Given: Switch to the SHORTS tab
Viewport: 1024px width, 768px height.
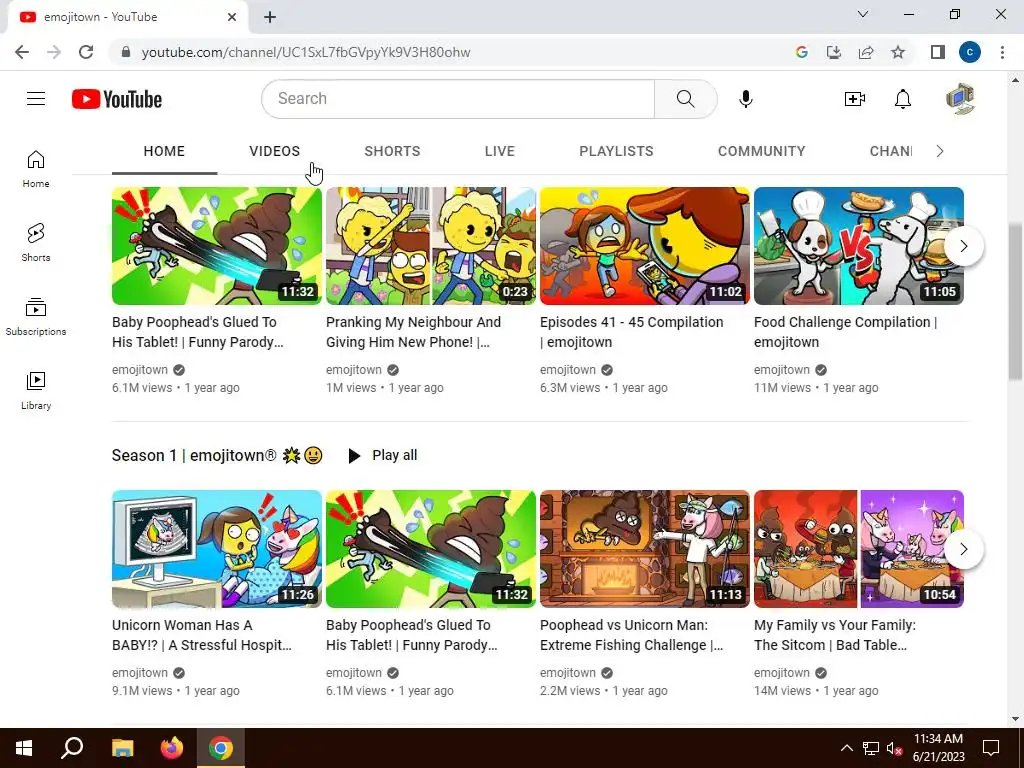Looking at the screenshot, I should (x=392, y=152).
